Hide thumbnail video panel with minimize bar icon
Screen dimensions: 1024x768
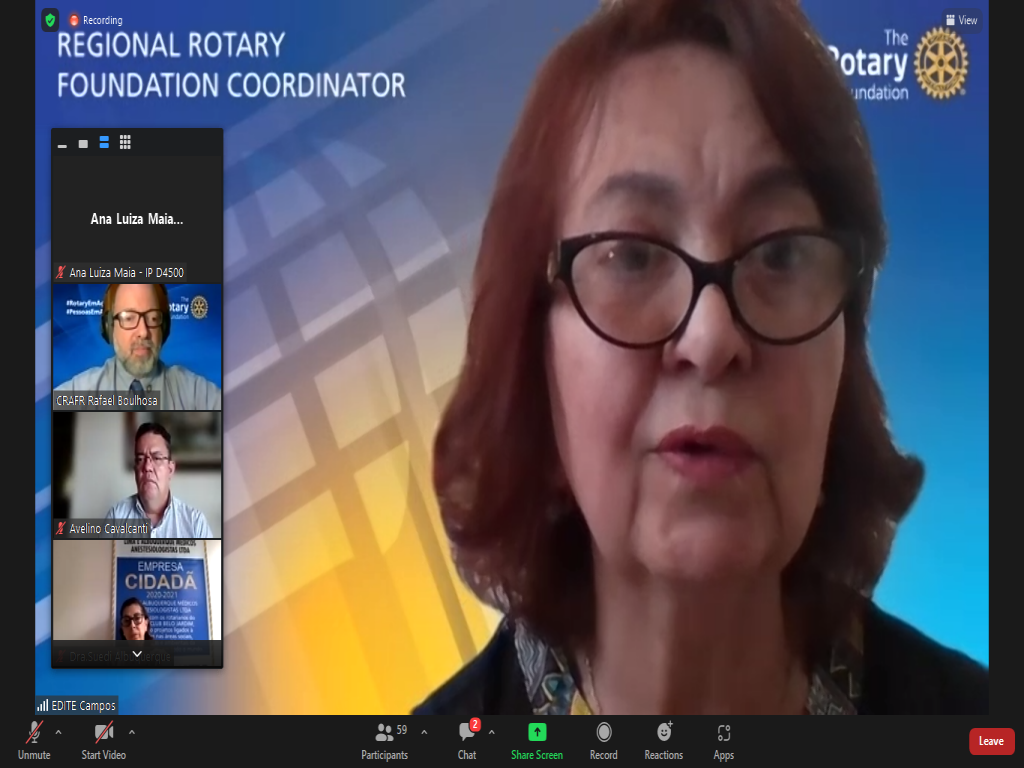[62, 144]
